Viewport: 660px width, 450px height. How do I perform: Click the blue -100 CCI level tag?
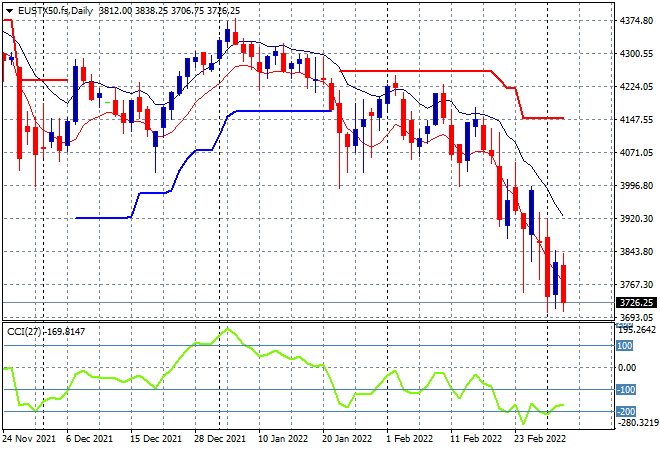[625, 390]
